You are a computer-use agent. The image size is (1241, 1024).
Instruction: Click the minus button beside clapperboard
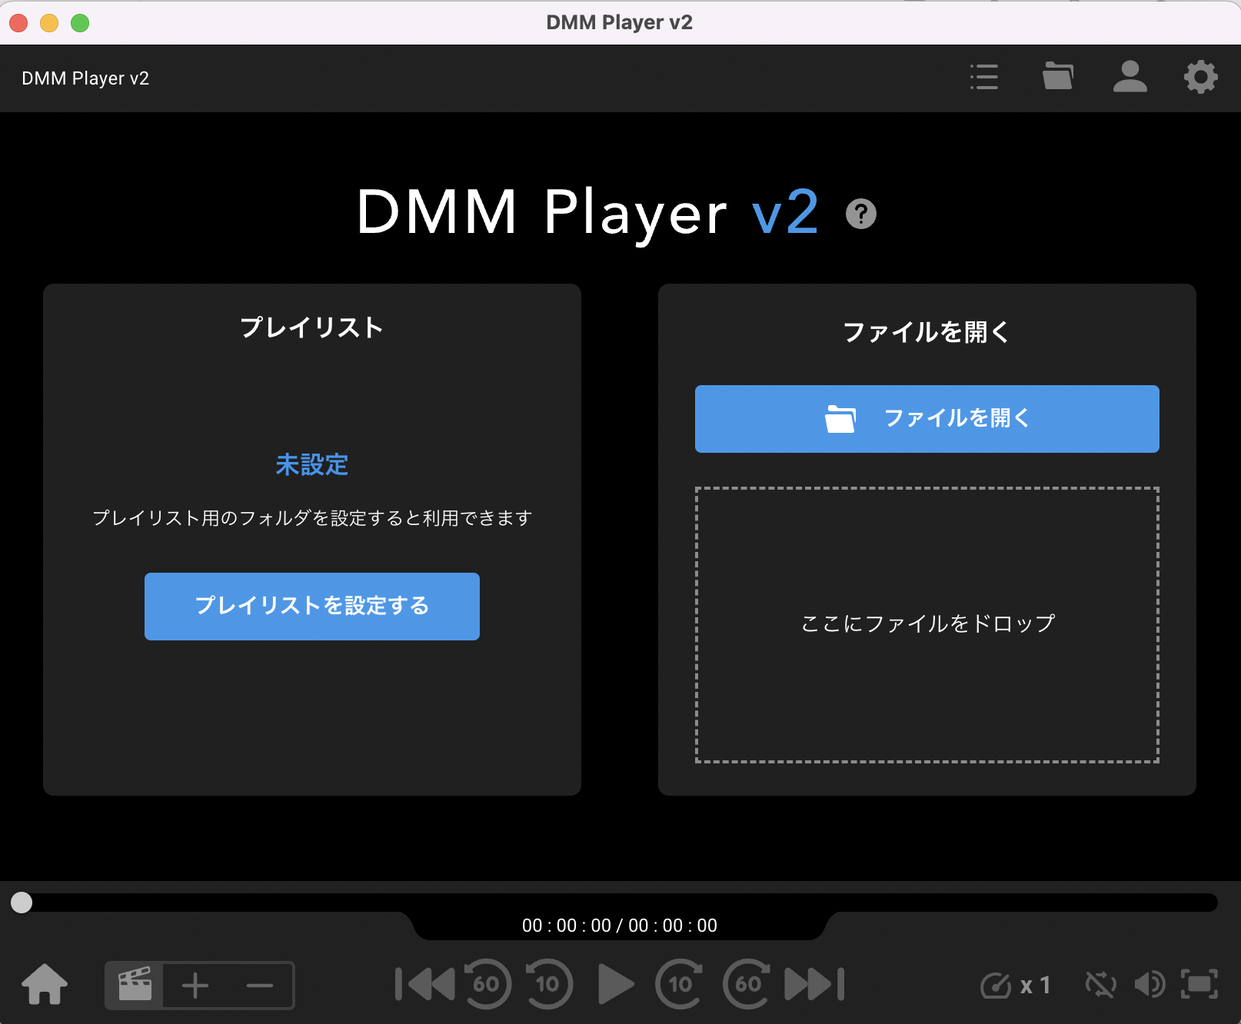[260, 986]
